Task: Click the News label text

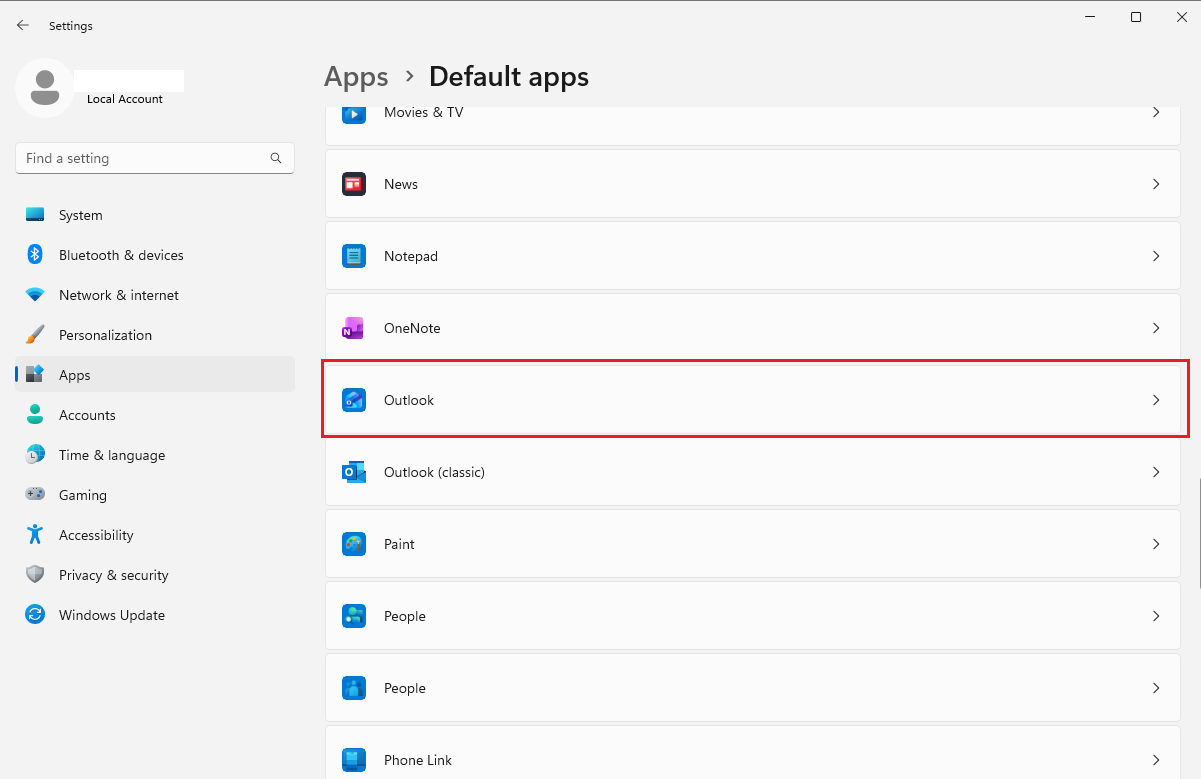Action: [x=401, y=184]
